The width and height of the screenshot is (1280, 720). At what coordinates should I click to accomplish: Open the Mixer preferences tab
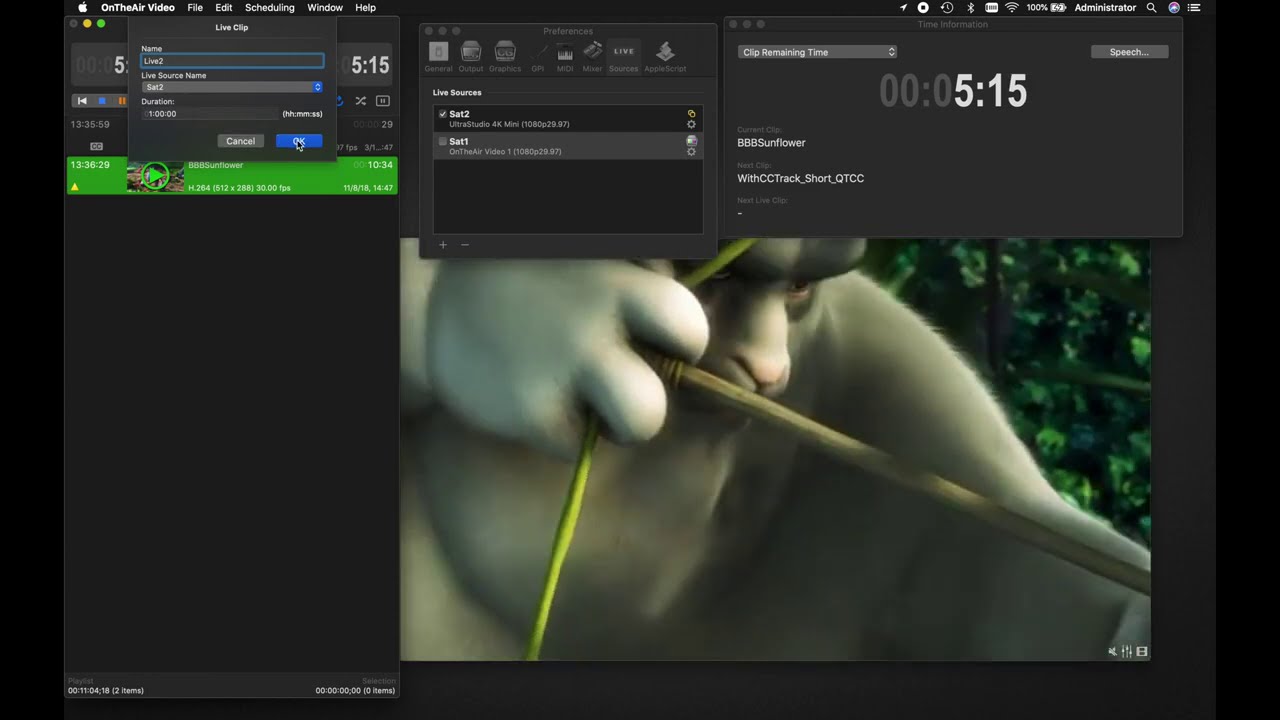pos(593,57)
